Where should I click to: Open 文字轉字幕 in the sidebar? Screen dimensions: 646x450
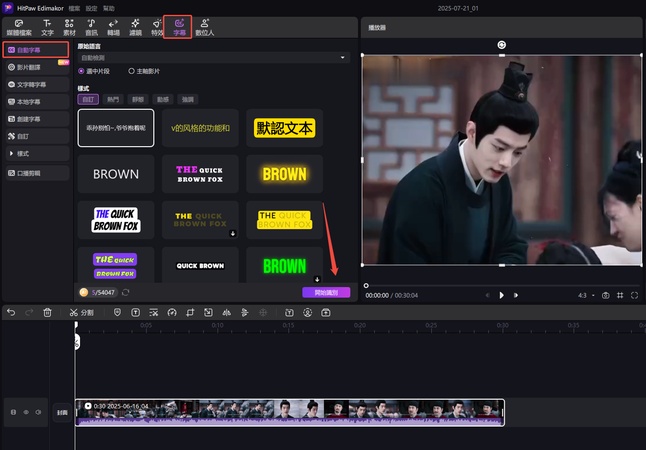(37, 84)
